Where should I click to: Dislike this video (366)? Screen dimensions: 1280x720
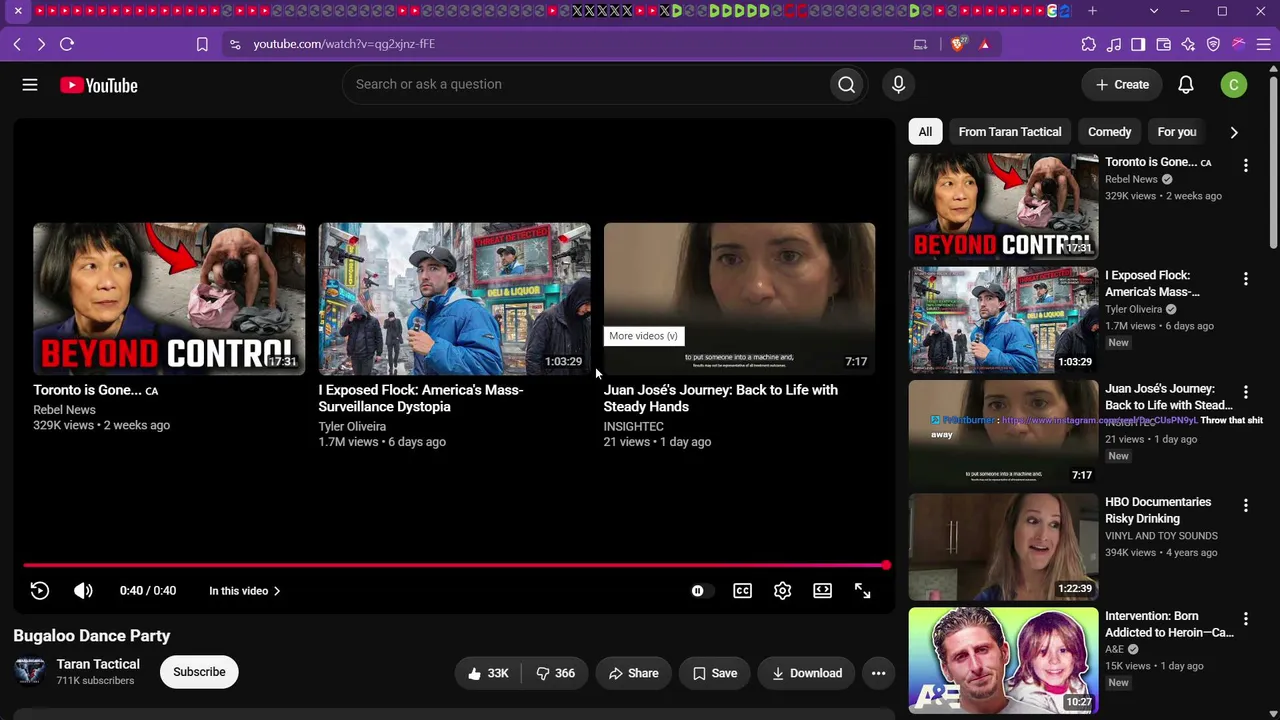click(555, 673)
